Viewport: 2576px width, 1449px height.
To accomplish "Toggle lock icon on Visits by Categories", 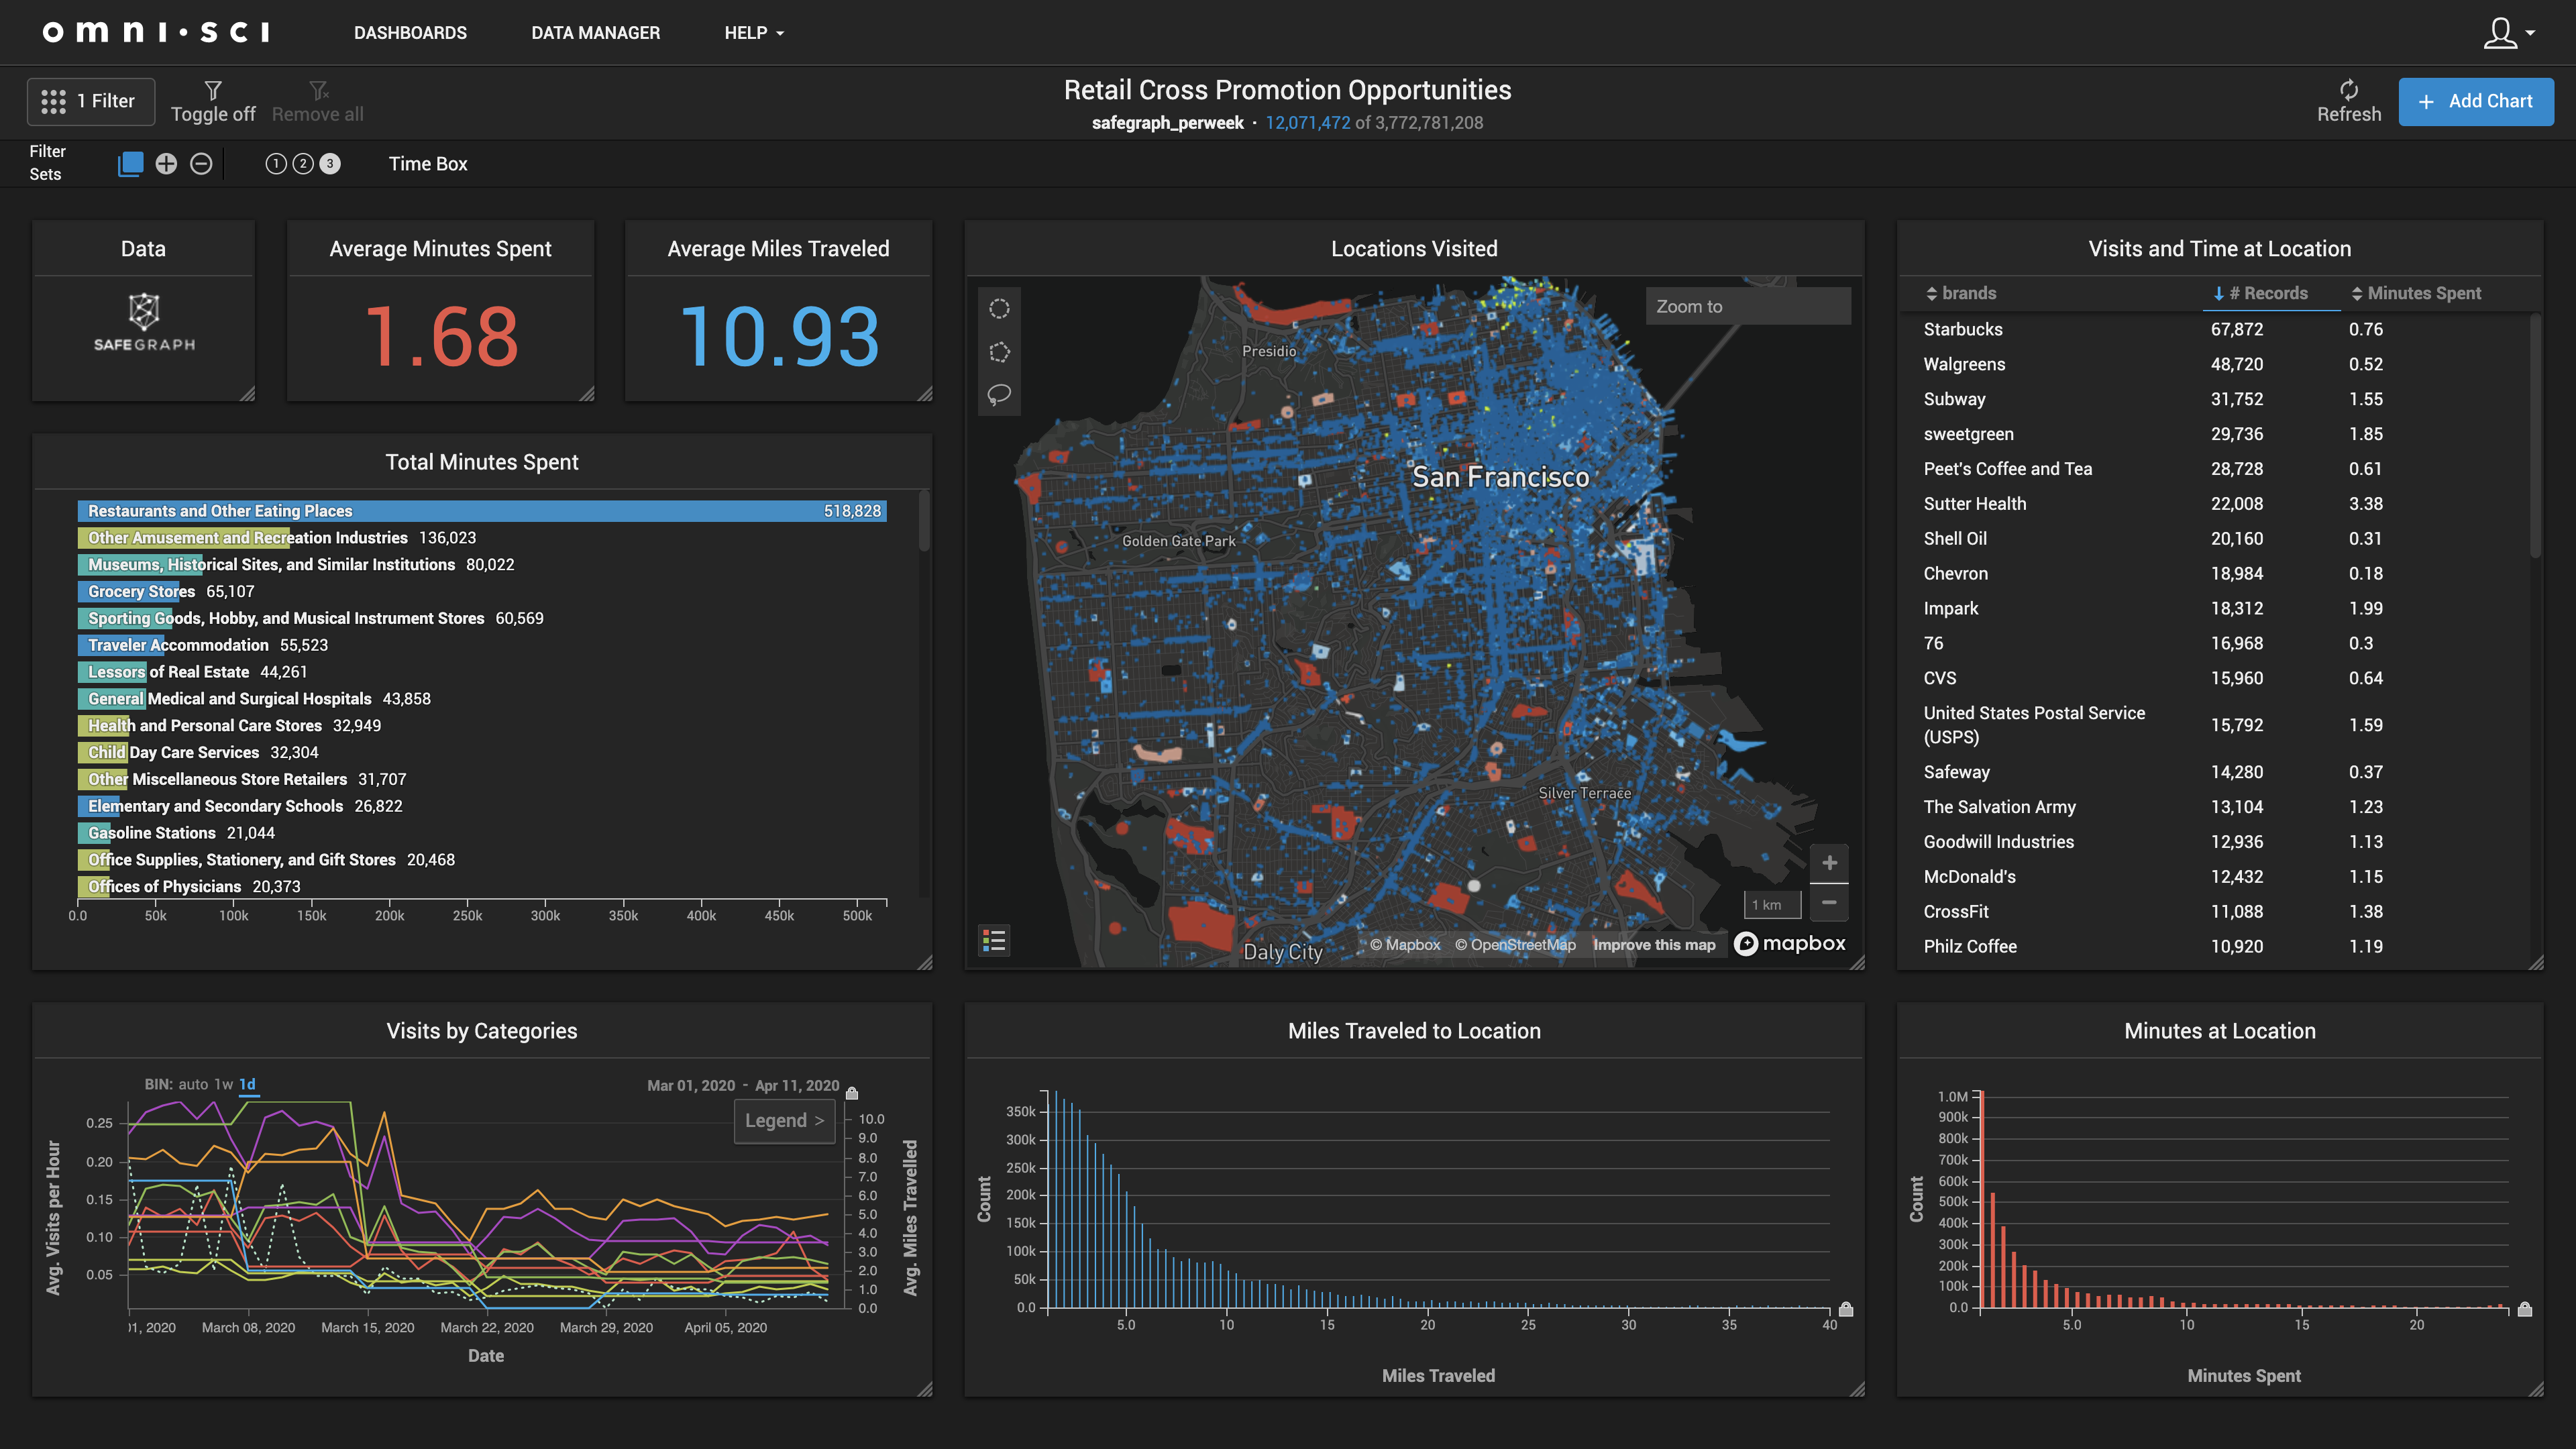I will (852, 1093).
